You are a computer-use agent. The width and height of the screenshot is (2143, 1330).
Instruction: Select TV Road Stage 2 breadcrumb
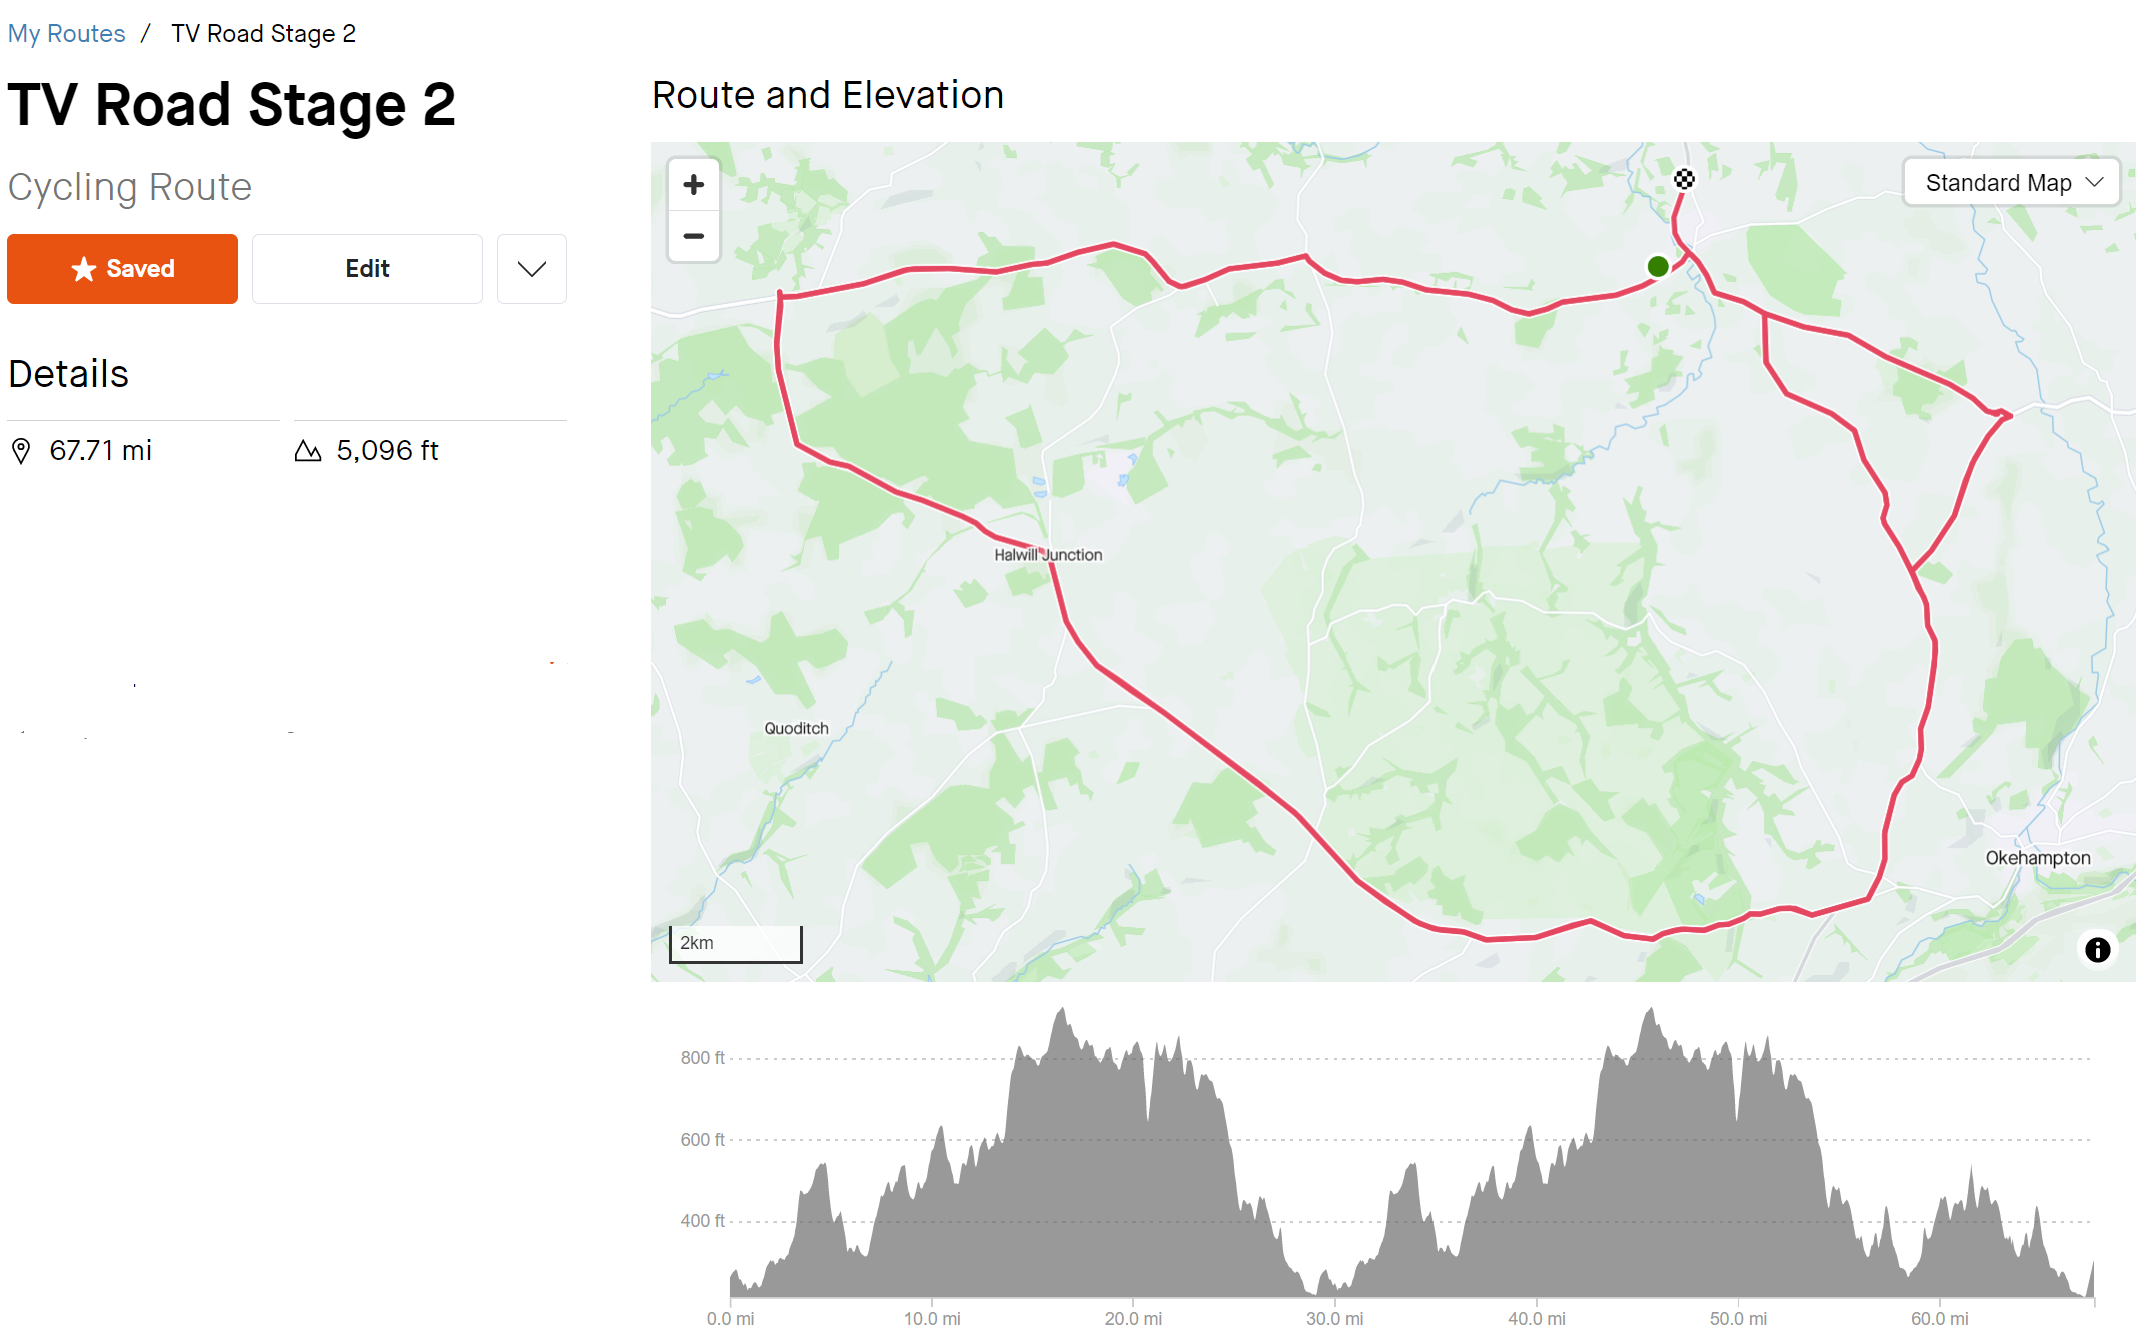263,34
